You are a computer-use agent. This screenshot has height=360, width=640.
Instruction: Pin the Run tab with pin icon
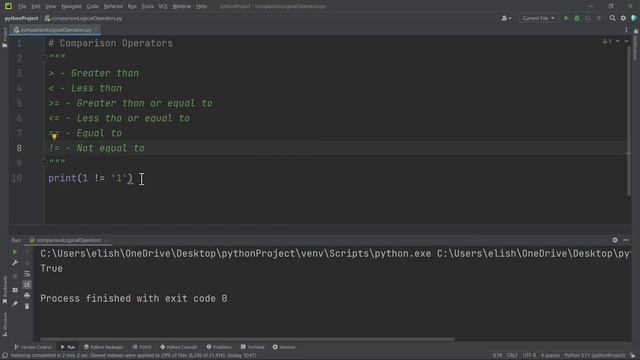pyautogui.click(x=15, y=304)
